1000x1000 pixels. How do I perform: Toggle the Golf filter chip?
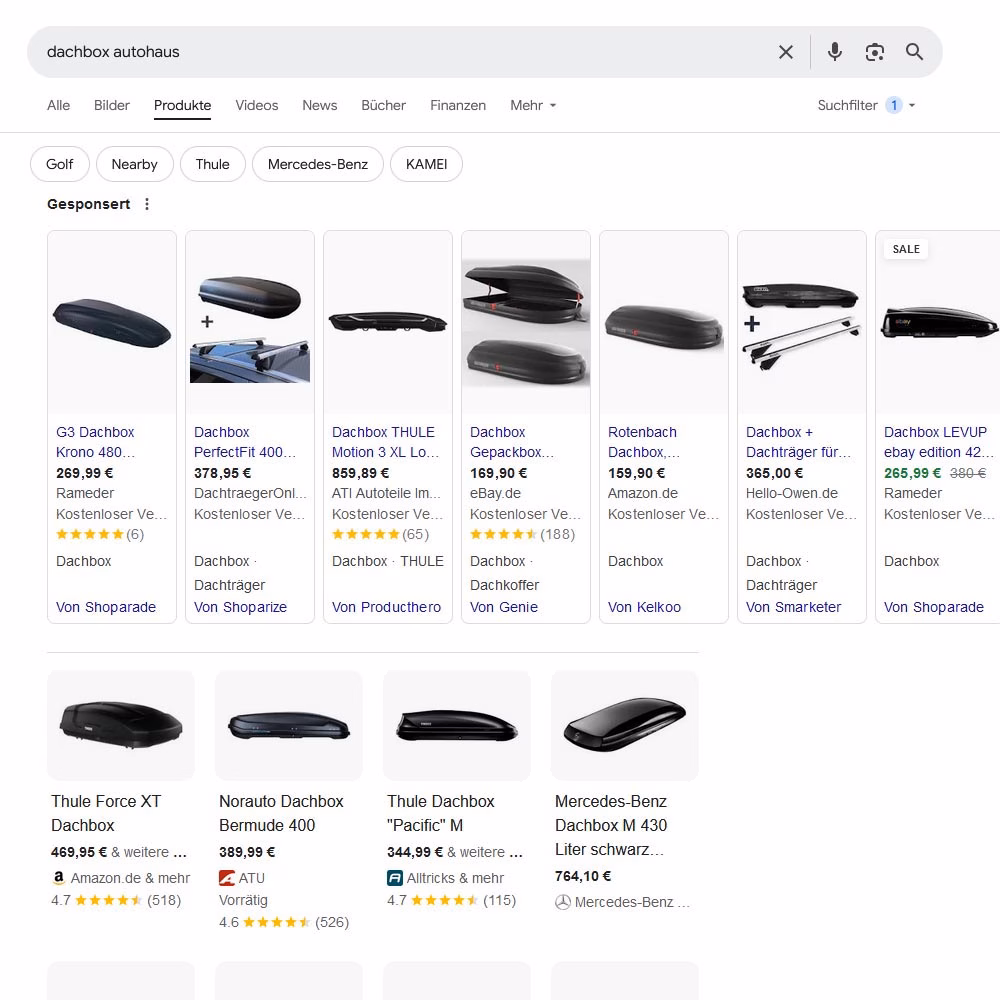(x=59, y=164)
